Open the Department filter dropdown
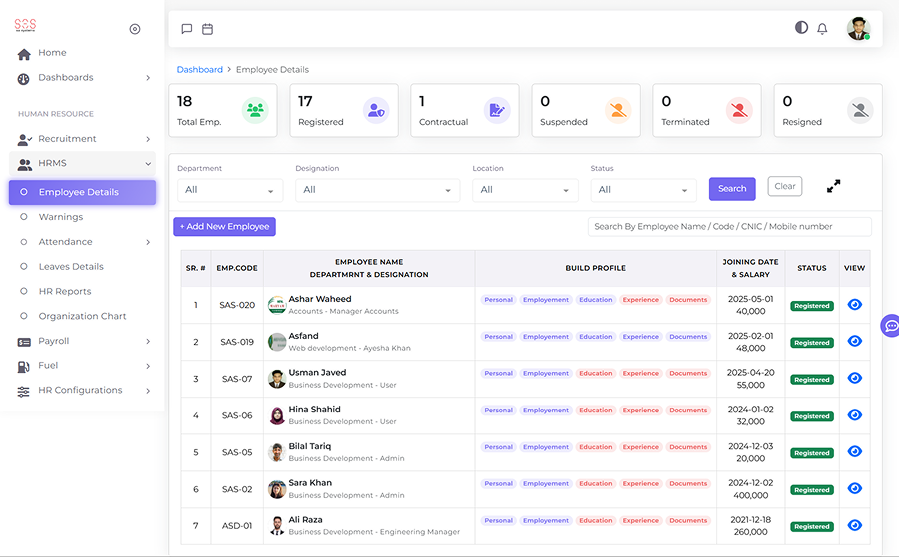Screen dimensions: 899x557 click(x=230, y=190)
